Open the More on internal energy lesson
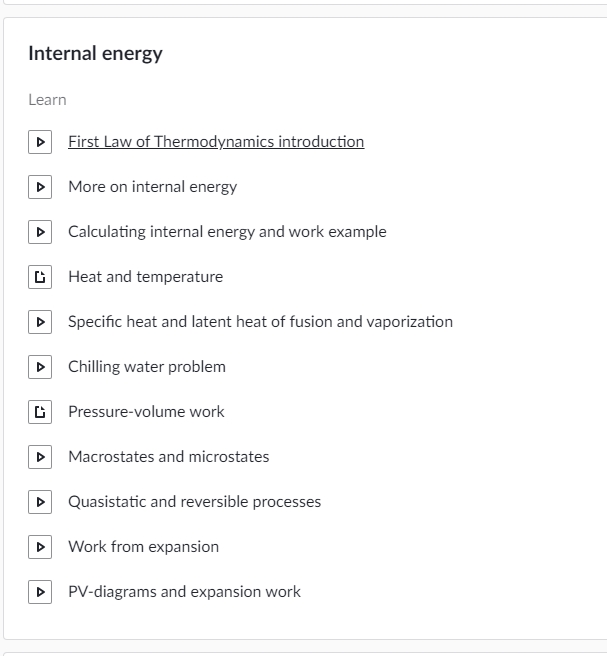This screenshot has height=656, width=607. click(x=153, y=187)
